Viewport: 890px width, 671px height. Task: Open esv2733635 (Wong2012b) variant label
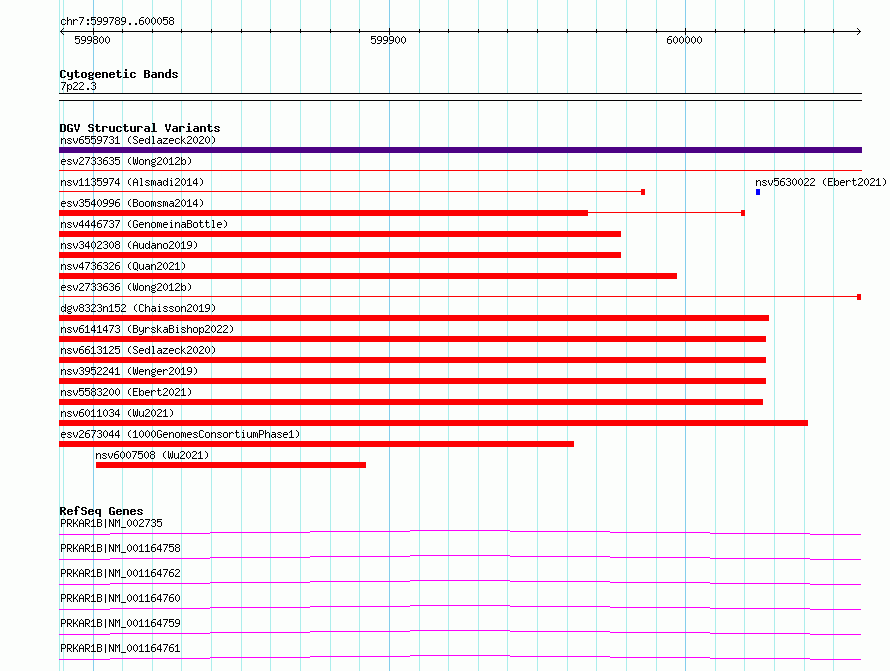(x=126, y=161)
